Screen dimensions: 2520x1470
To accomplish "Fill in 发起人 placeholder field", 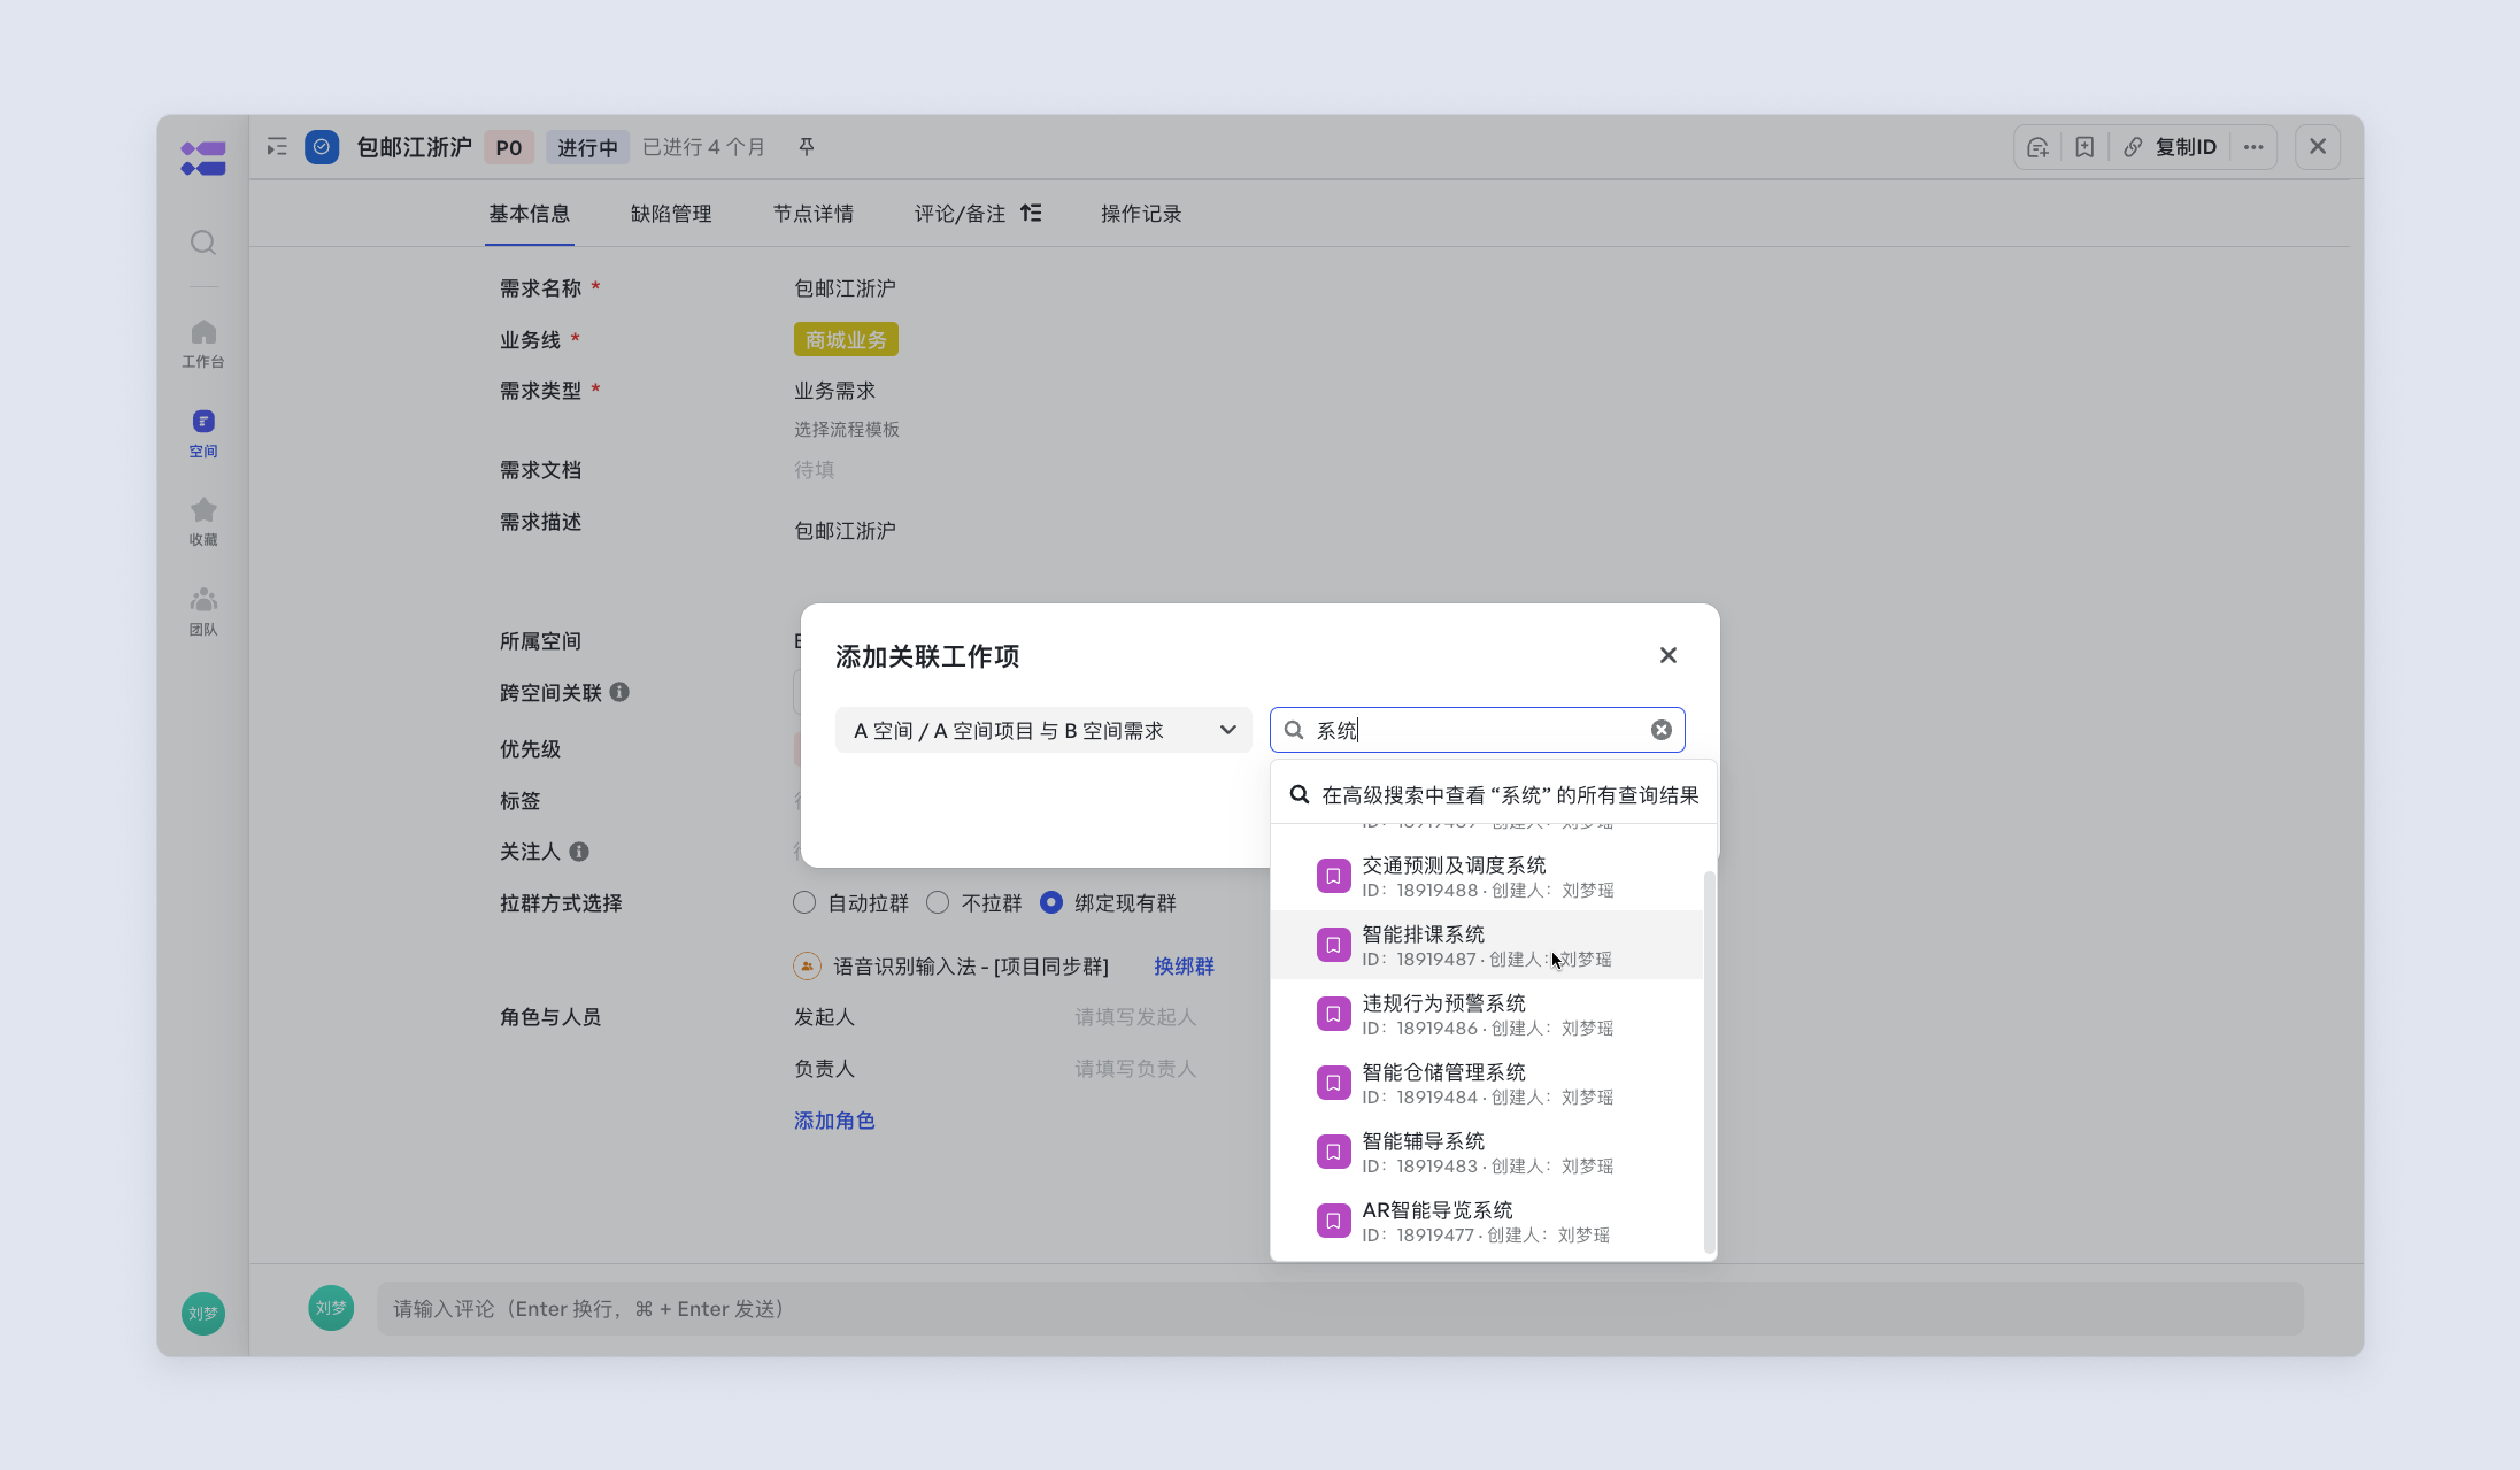I will click(x=1135, y=1016).
